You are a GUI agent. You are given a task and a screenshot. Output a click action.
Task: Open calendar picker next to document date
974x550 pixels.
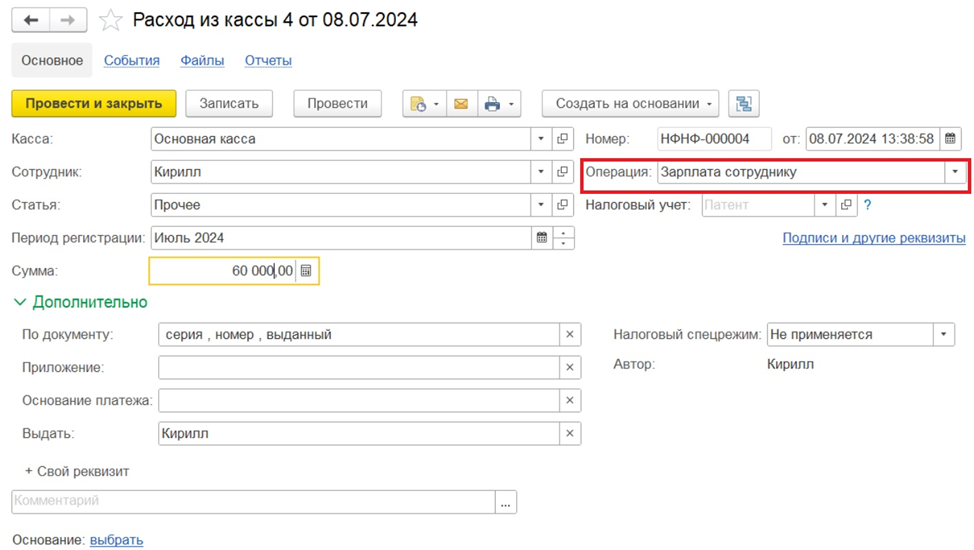951,139
